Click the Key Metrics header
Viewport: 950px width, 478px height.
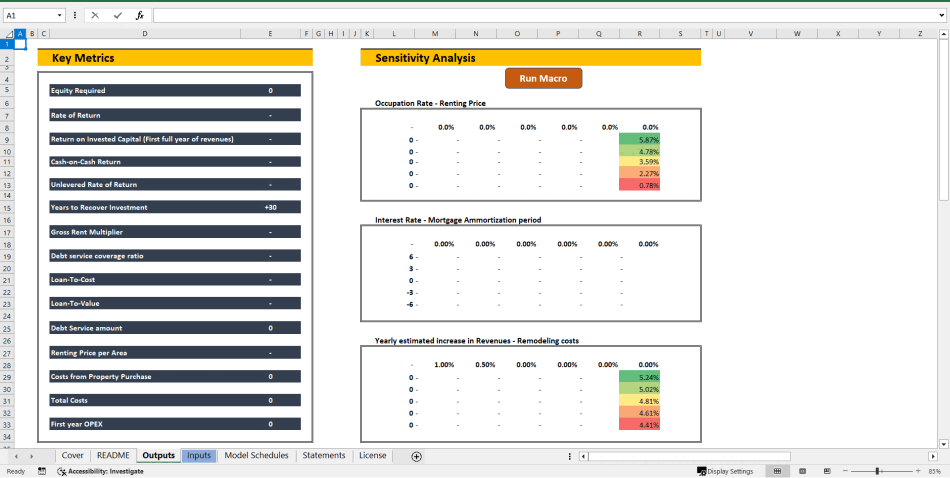tap(175, 58)
